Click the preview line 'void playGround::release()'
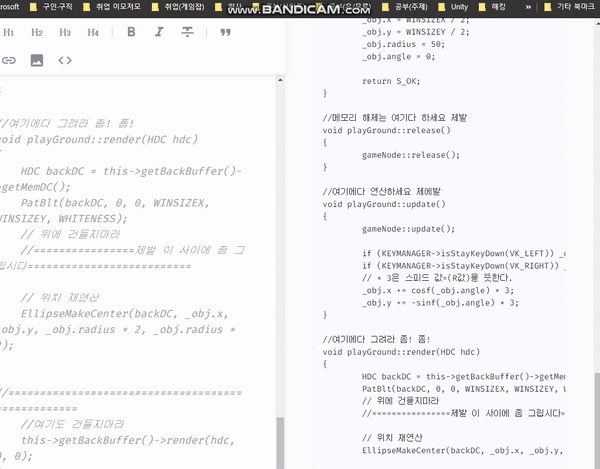Screen dimensions: 600x469 click(386, 130)
